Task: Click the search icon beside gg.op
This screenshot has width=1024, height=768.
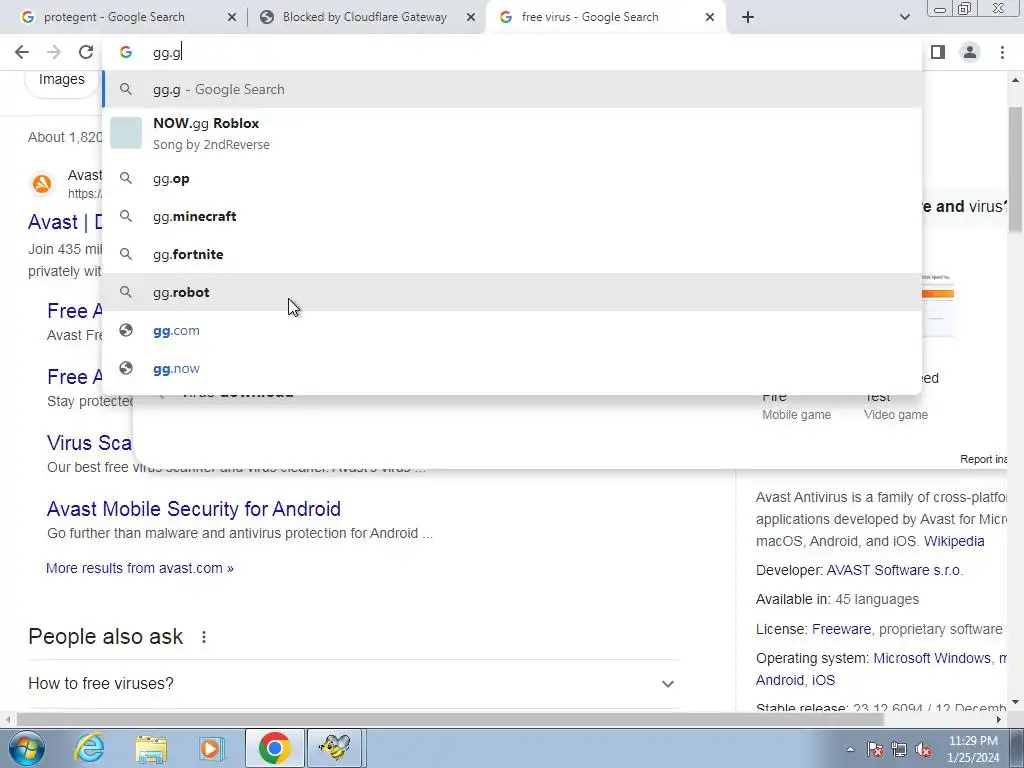Action: (x=126, y=178)
